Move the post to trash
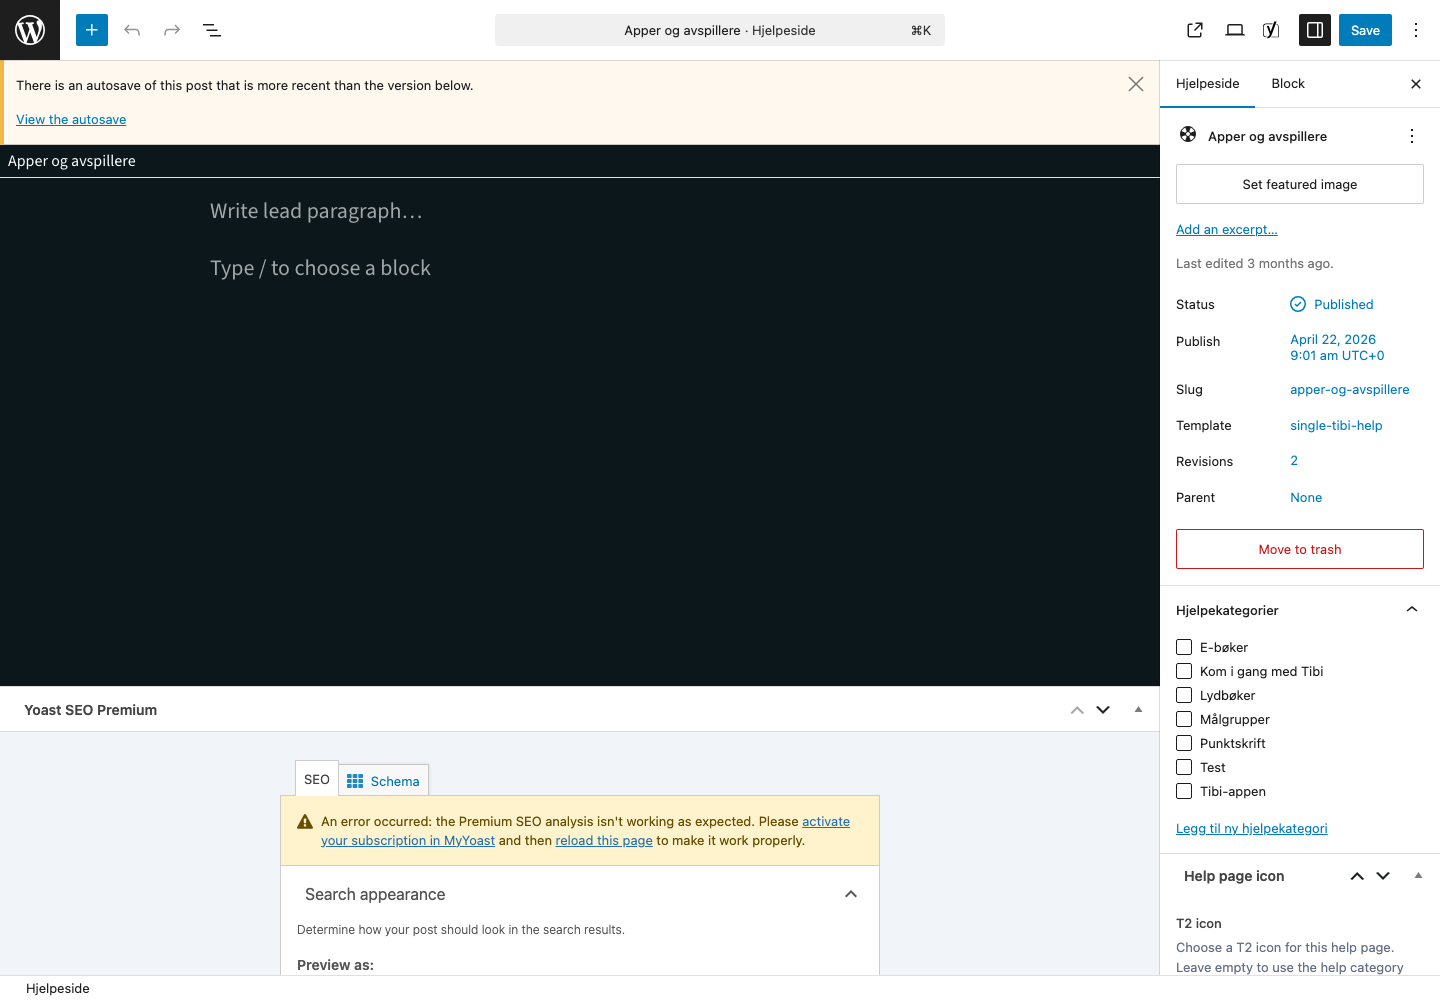 pos(1300,549)
